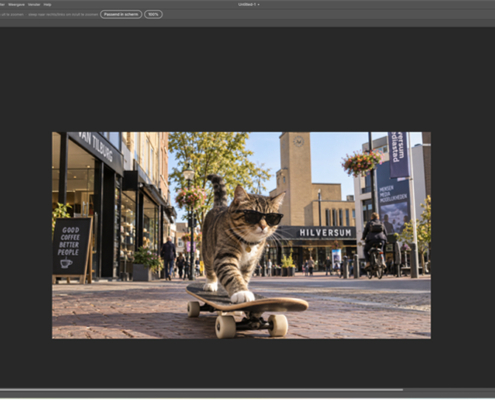
Task: Click the horizontal scrollbar at the bottom
Action: (x=201, y=390)
